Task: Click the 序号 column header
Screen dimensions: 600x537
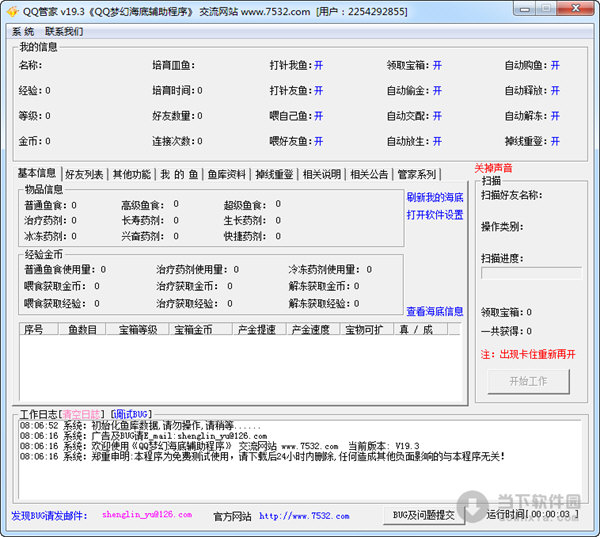Action: 38,329
